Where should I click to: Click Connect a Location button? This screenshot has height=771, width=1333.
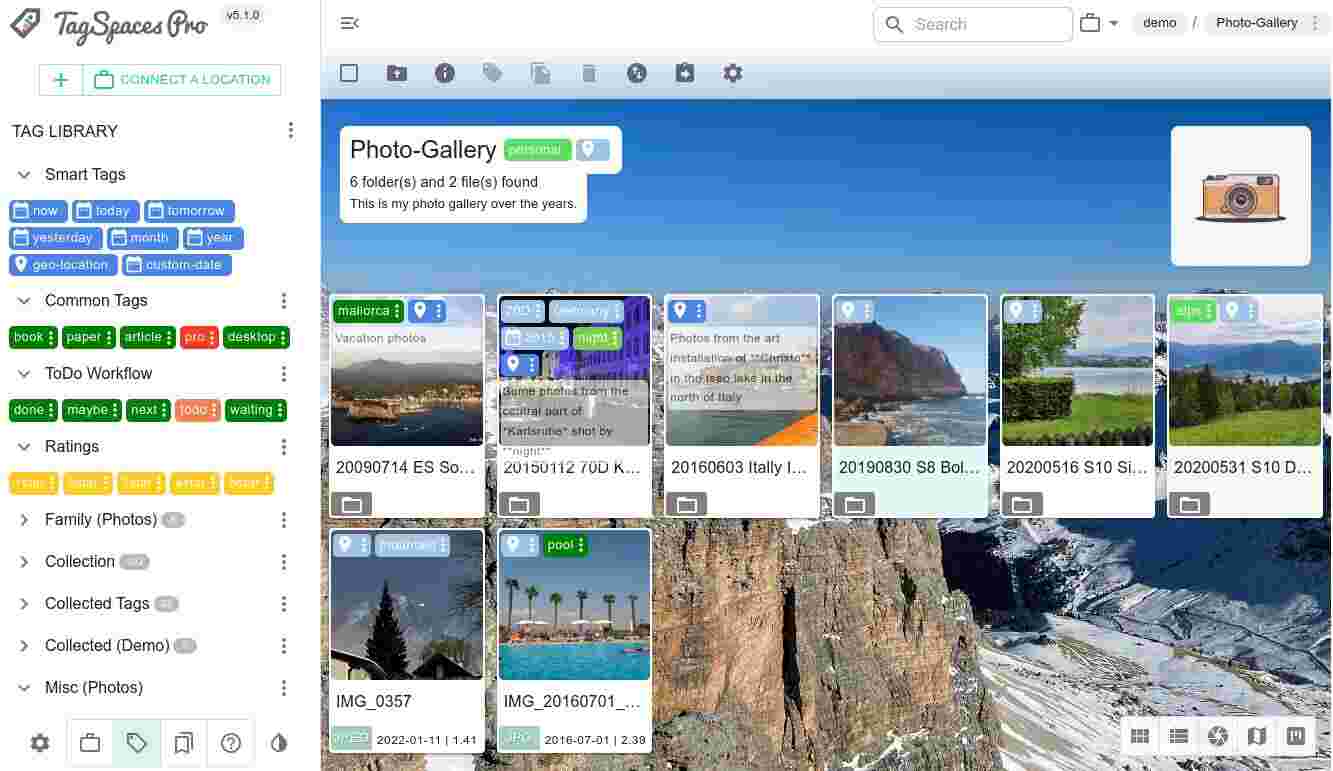tap(182, 80)
